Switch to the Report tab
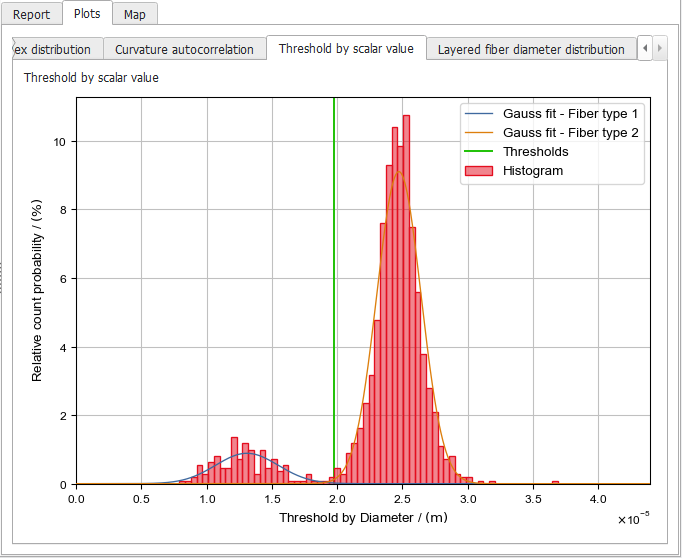 click(31, 15)
